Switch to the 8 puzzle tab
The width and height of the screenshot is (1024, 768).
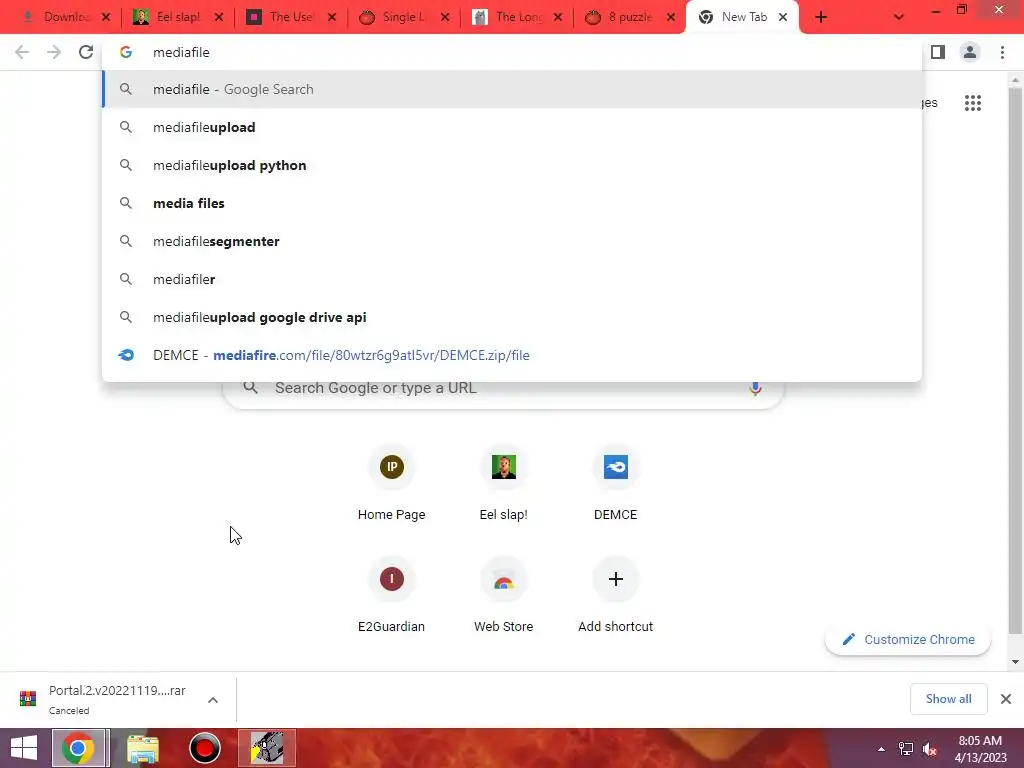tap(622, 17)
